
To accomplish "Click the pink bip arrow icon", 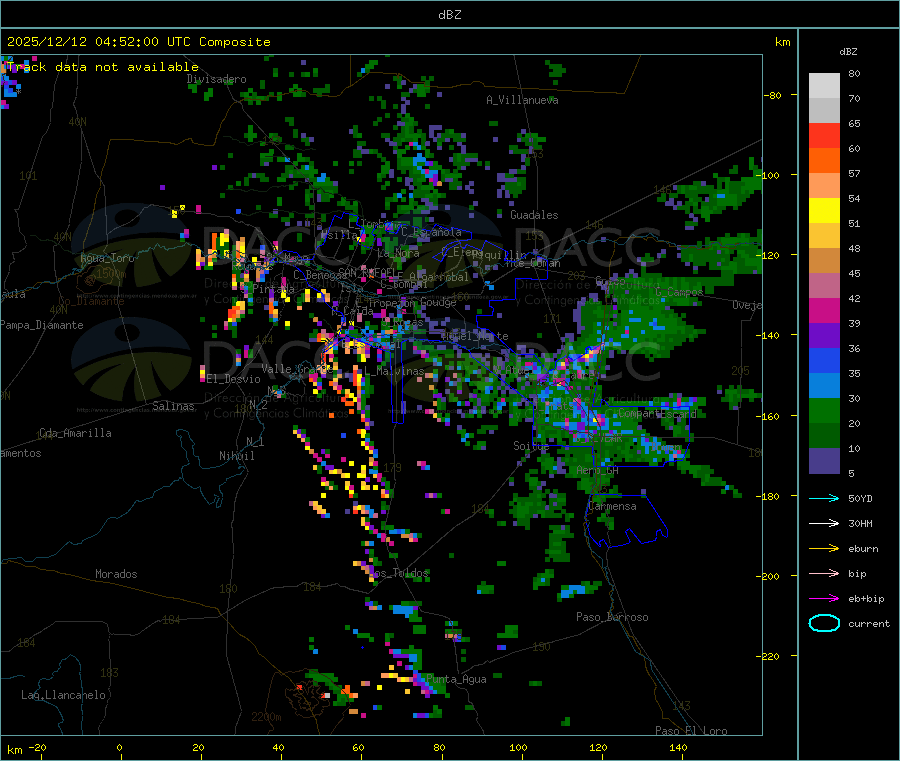I will [824, 573].
